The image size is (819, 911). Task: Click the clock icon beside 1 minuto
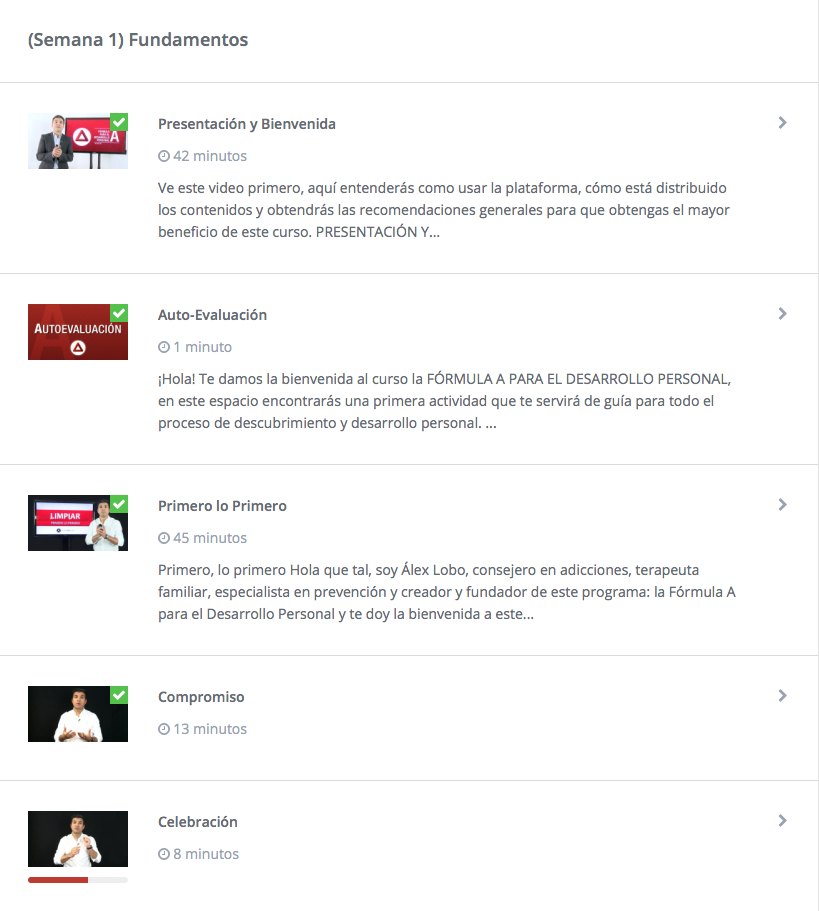[164, 347]
